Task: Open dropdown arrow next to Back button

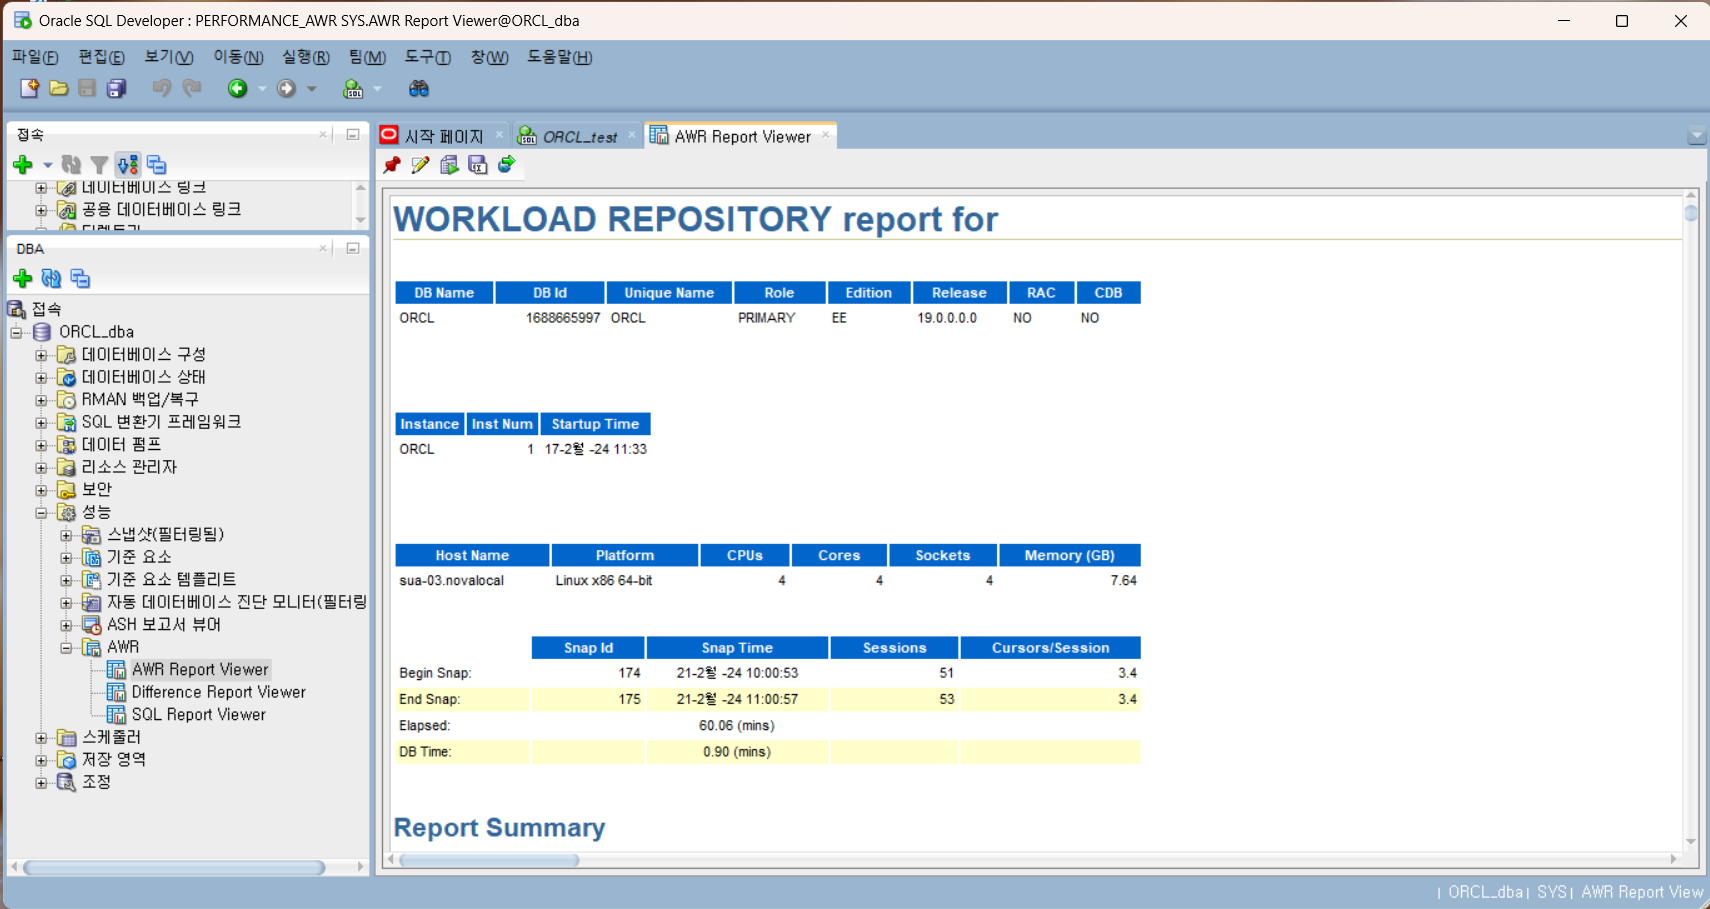Action: click(x=262, y=89)
